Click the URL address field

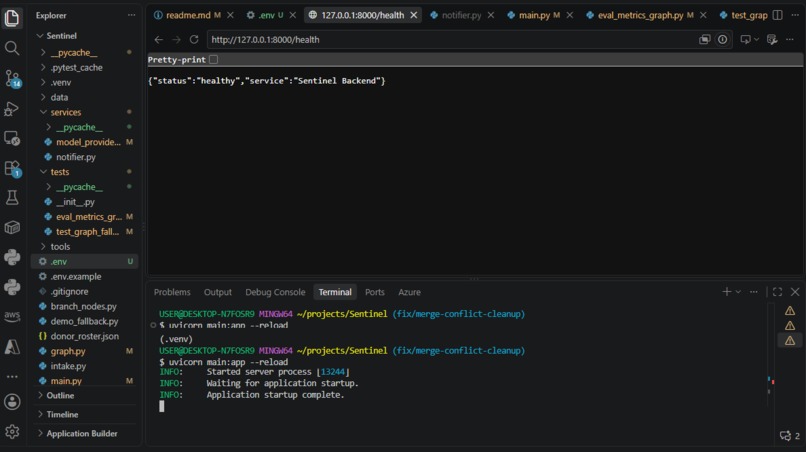(452, 40)
